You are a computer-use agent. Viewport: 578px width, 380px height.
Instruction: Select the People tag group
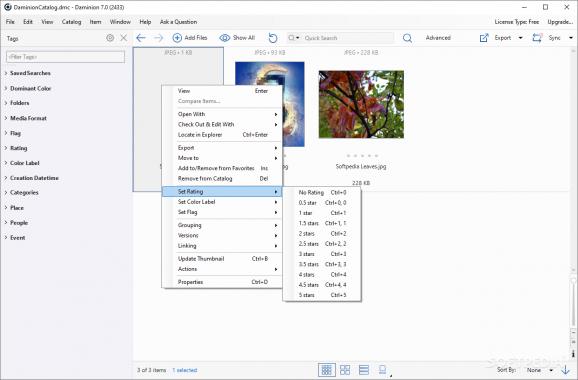click(19, 223)
